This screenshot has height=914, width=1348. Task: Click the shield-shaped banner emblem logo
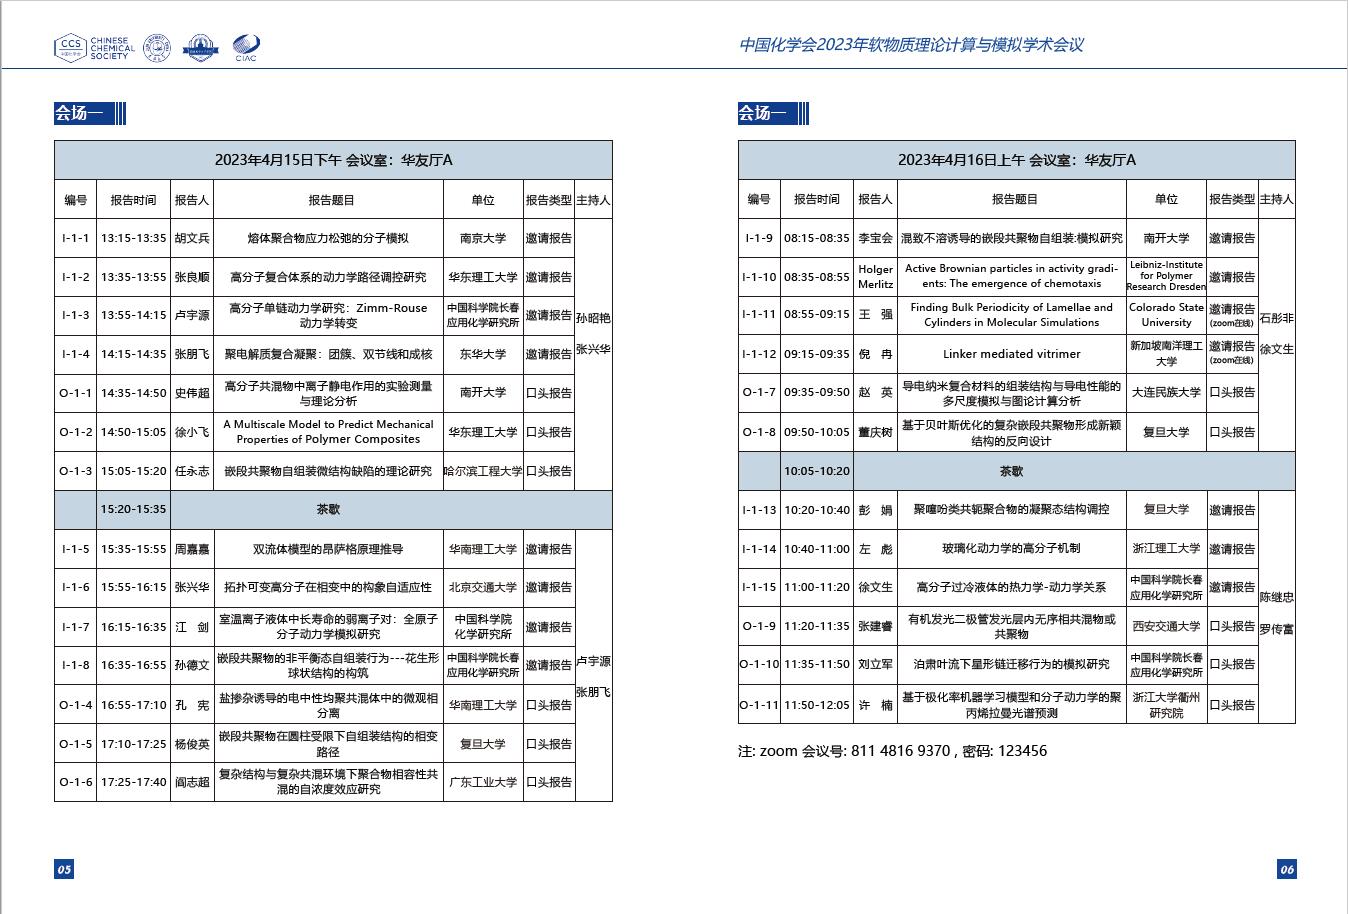pyautogui.click(x=200, y=47)
